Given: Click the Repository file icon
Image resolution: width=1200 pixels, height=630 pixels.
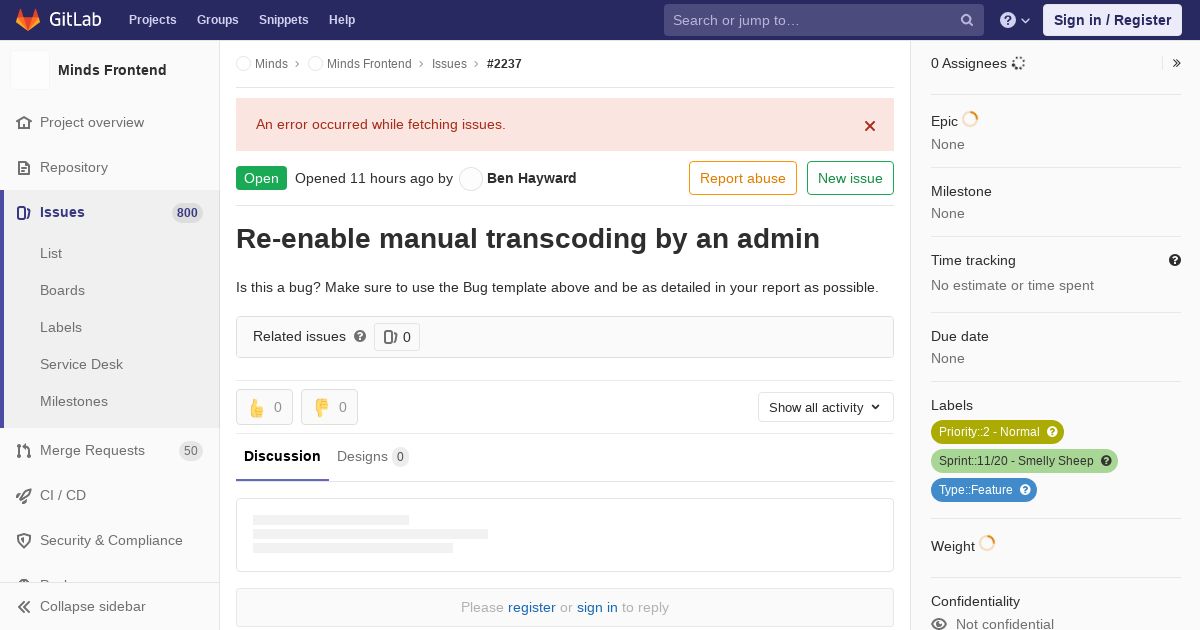Looking at the screenshot, I should 24,167.
